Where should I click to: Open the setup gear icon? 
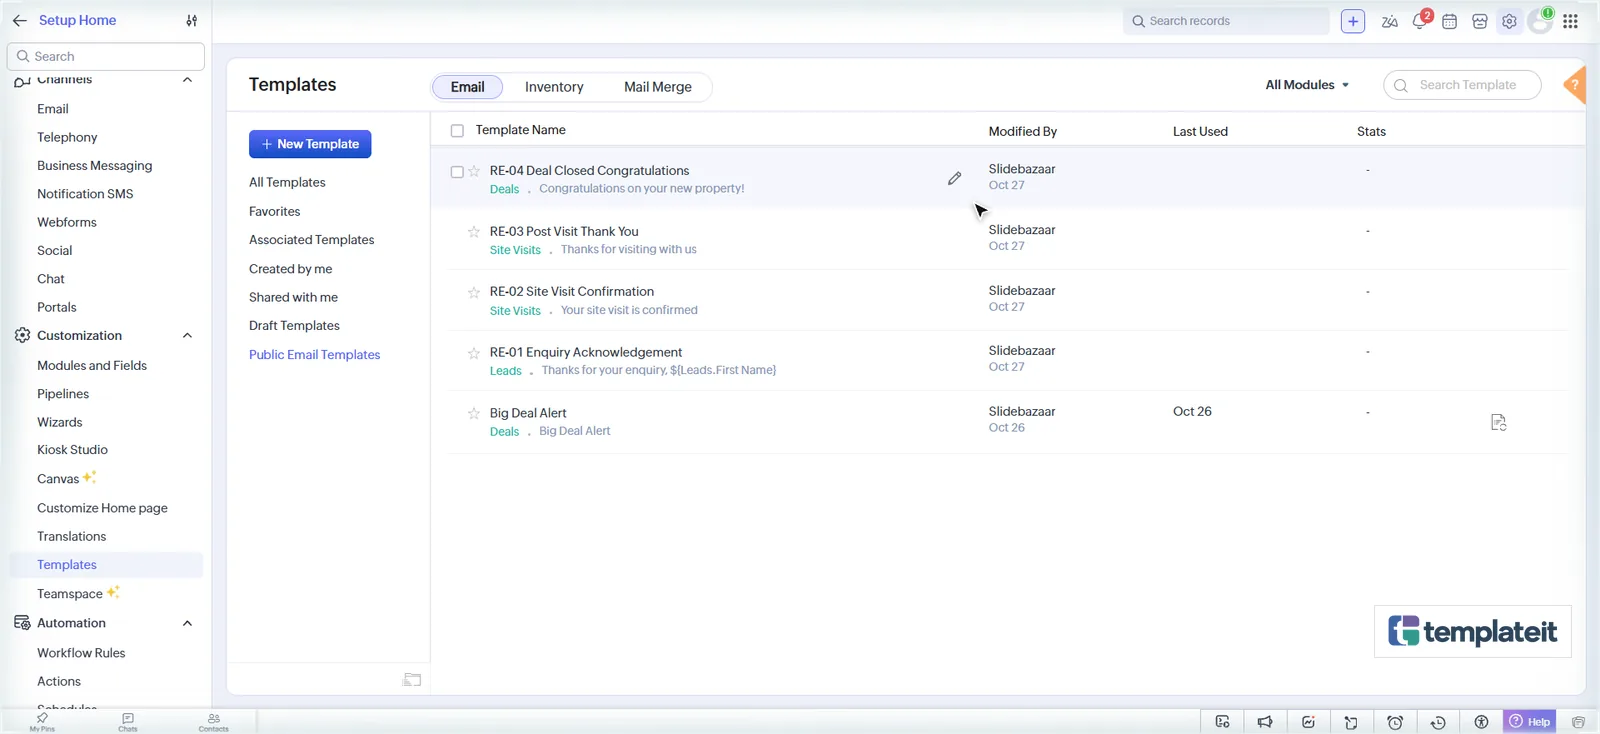point(1509,21)
